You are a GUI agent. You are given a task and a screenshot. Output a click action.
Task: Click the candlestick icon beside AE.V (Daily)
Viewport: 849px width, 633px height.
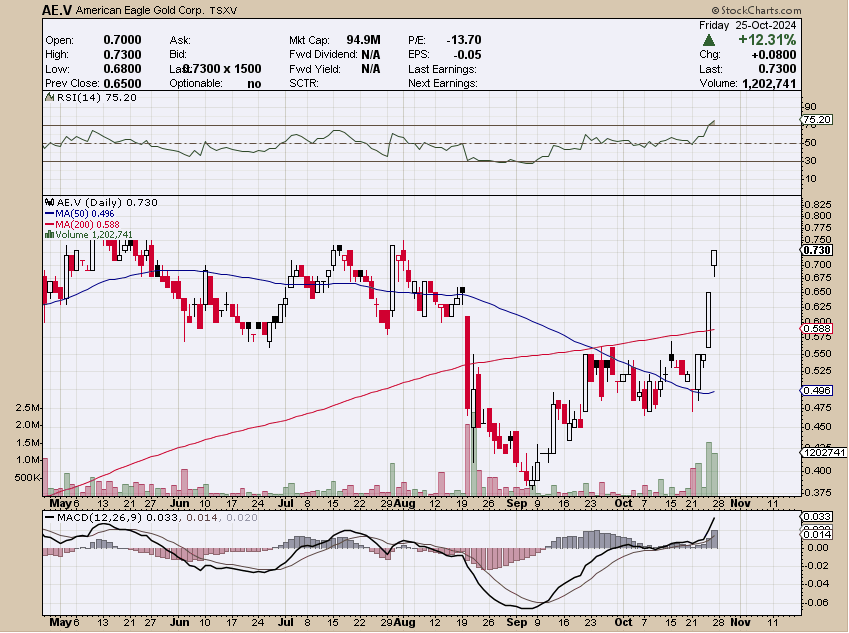(50, 203)
